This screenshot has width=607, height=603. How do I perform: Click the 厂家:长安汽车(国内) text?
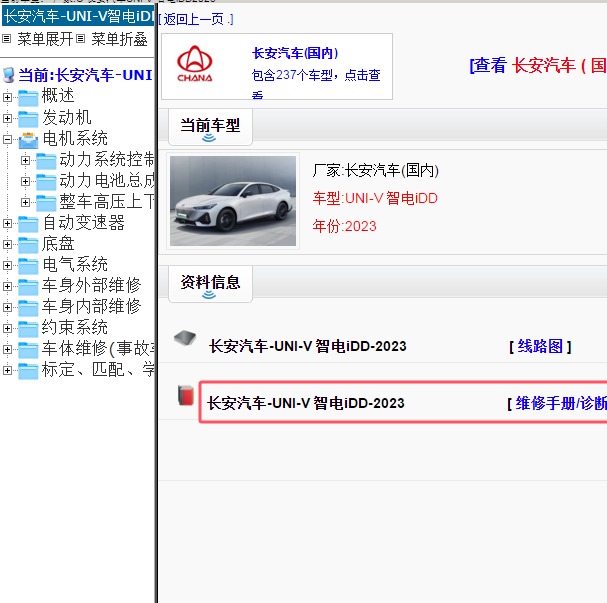click(x=376, y=170)
